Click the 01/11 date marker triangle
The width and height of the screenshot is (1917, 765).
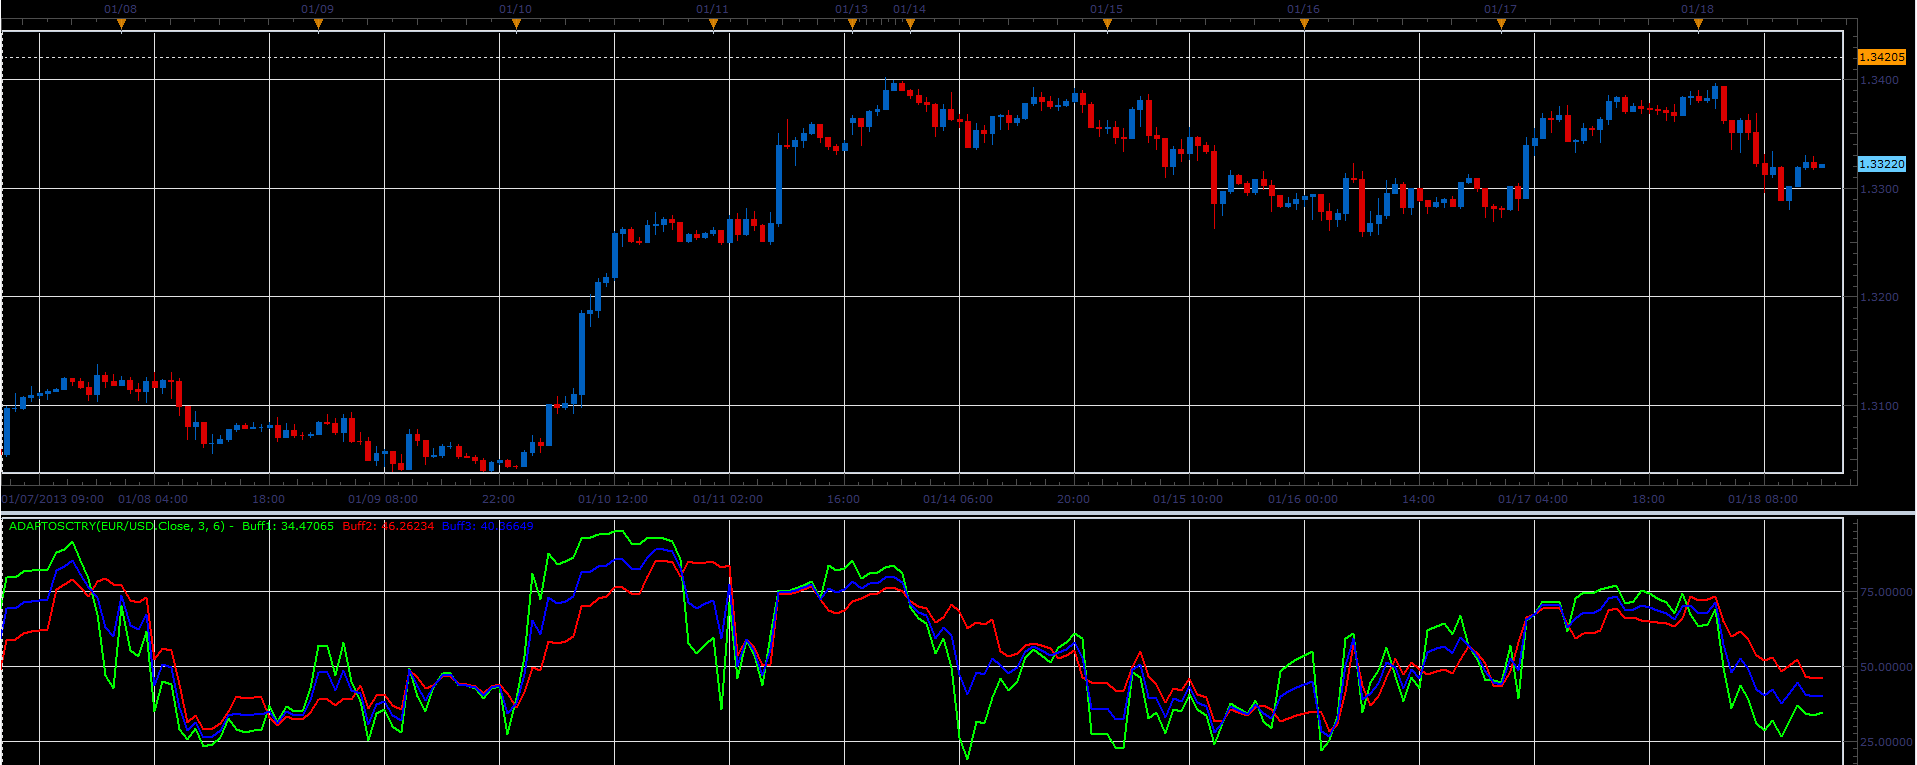[x=713, y=24]
